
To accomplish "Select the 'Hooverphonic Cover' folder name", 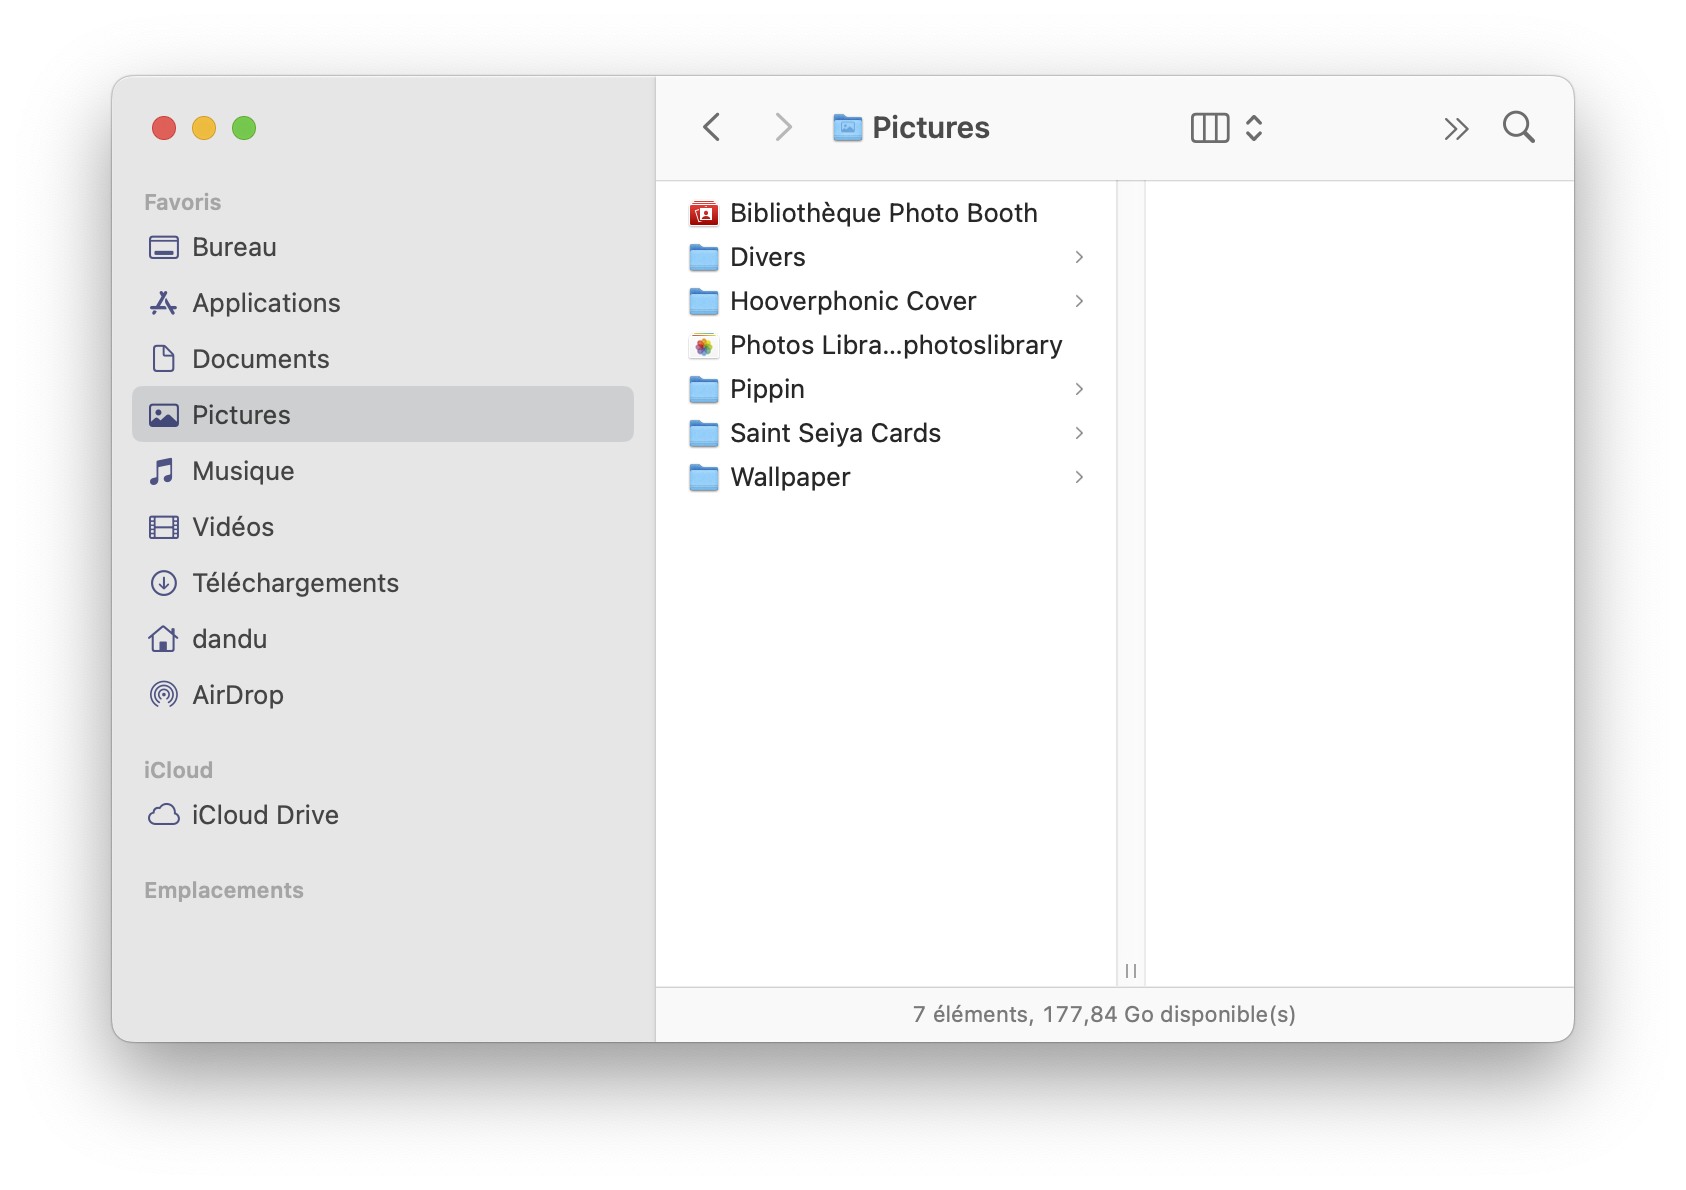I will coord(853,301).
